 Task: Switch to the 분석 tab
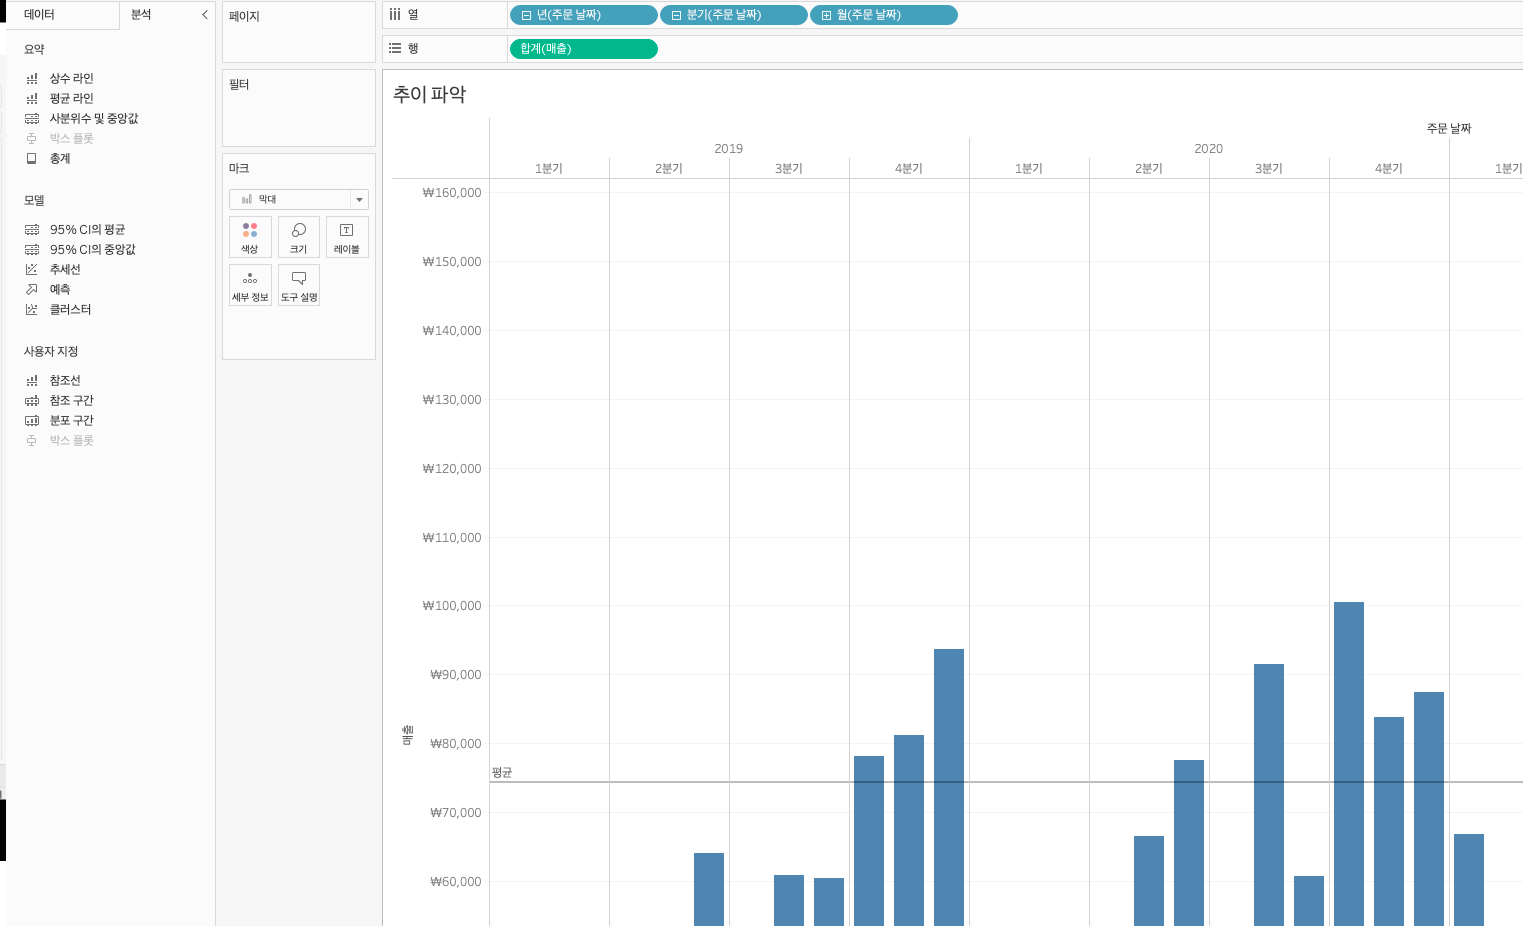141,15
